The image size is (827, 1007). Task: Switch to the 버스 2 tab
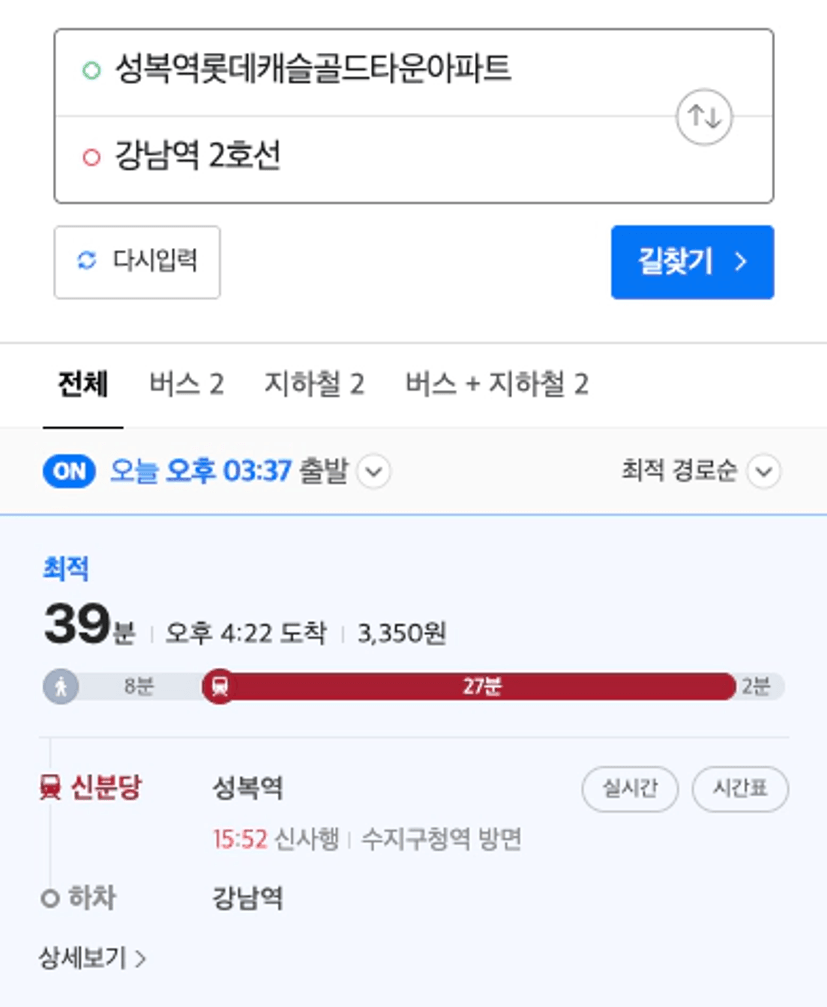[186, 384]
